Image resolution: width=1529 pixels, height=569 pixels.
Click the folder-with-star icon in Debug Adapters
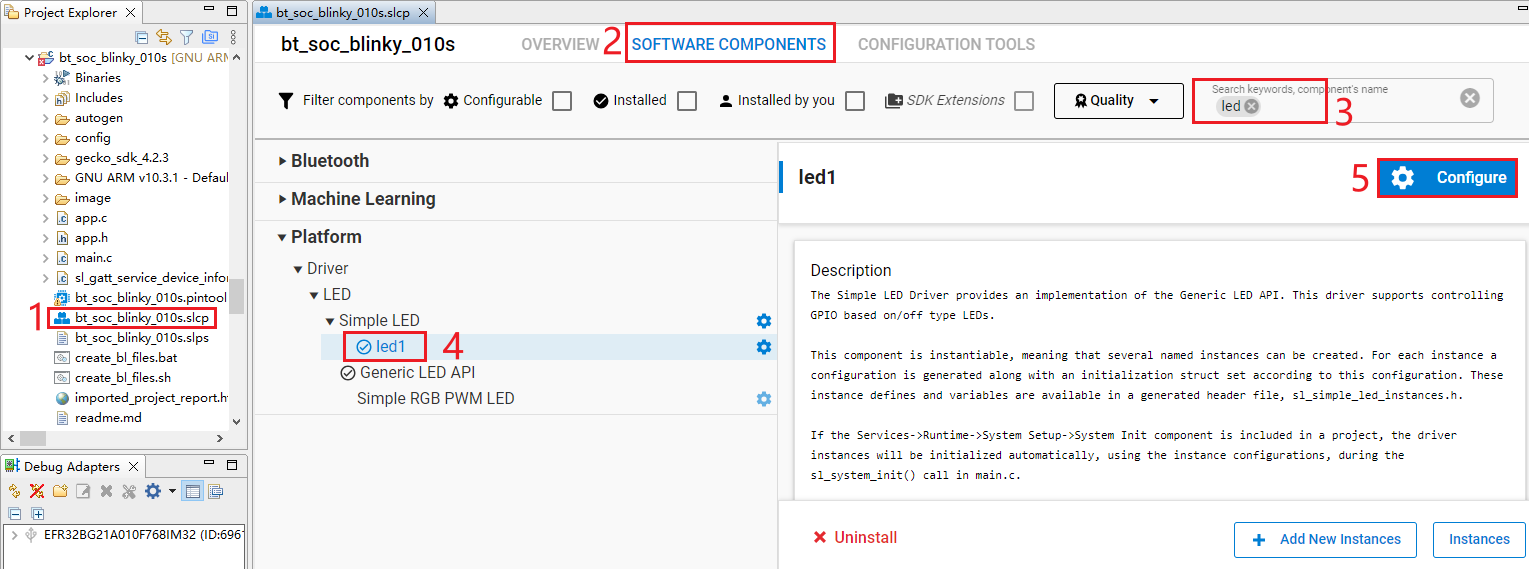click(60, 491)
